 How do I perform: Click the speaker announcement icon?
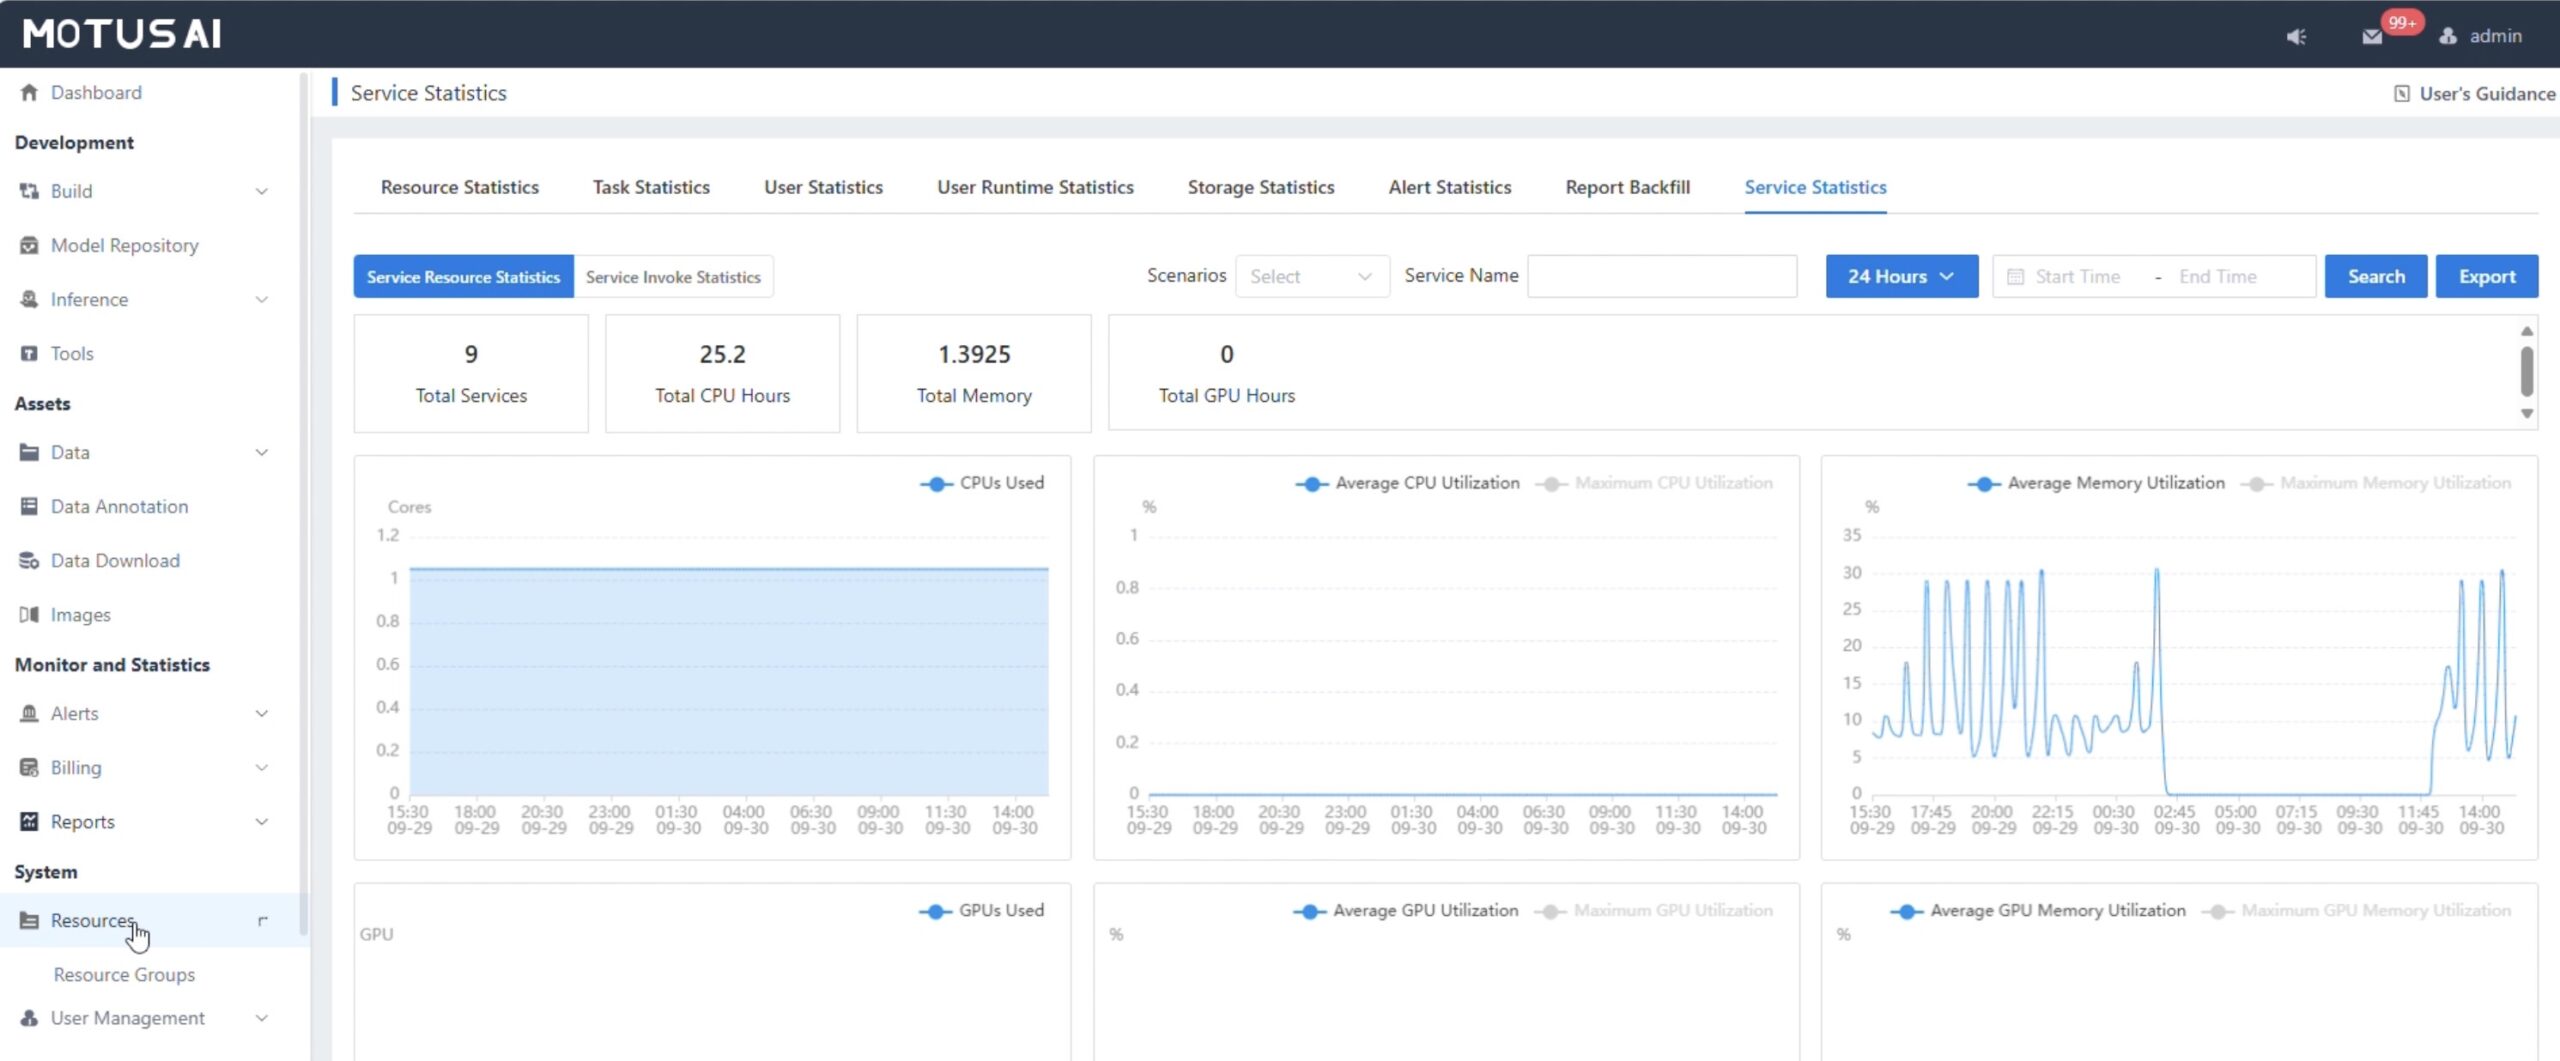2296,37
